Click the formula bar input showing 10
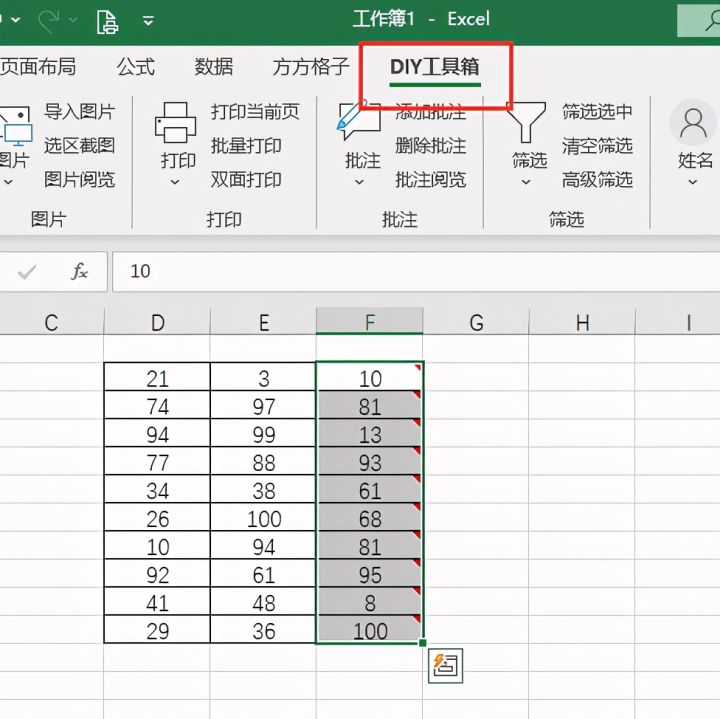 pos(416,271)
